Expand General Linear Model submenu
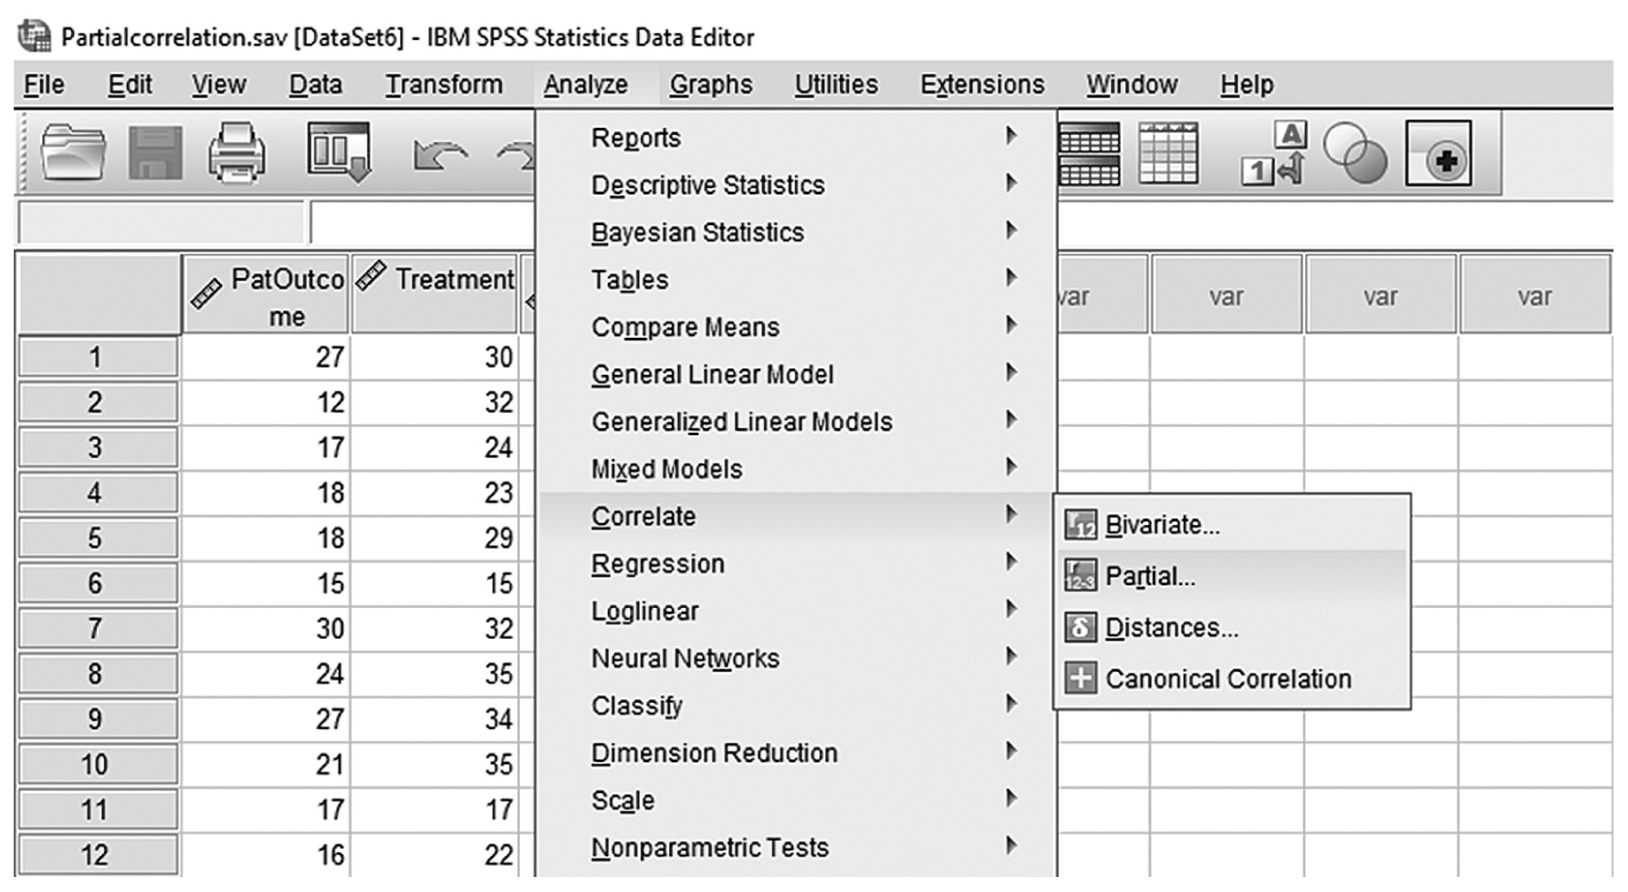This screenshot has width=1628, height=892. click(x=796, y=374)
